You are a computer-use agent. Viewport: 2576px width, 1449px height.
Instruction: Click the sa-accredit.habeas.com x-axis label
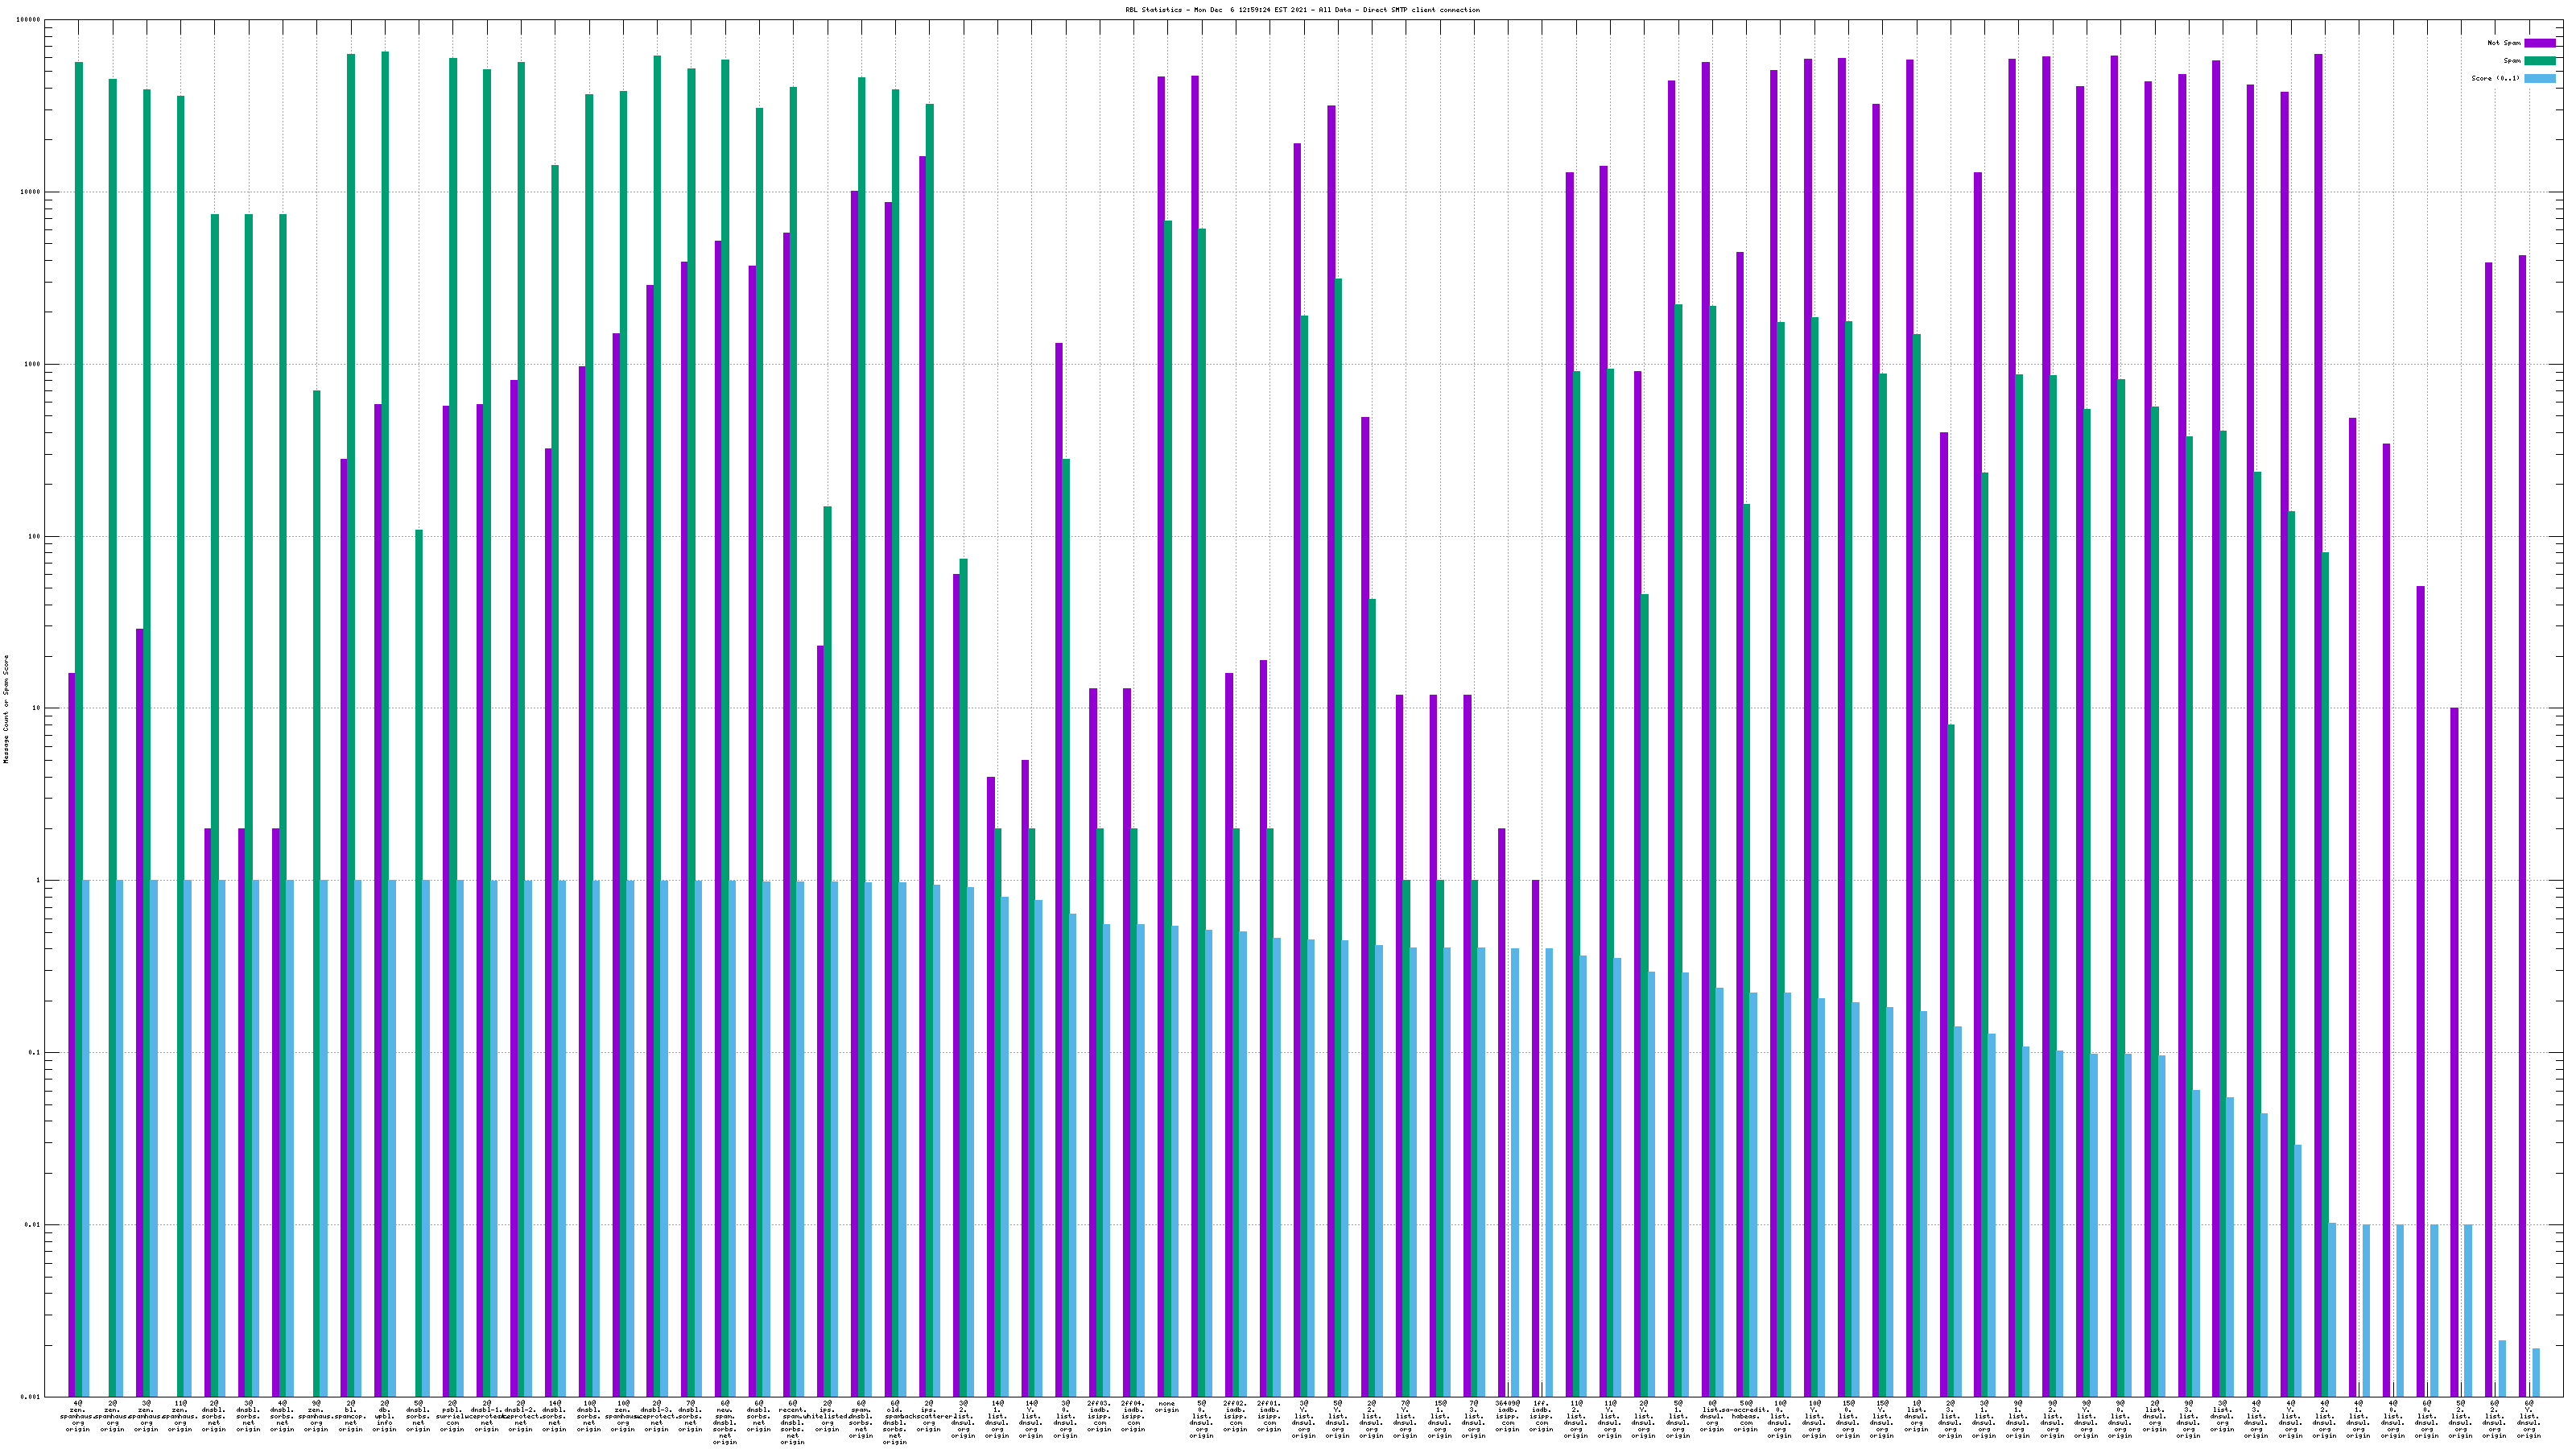point(1746,1416)
